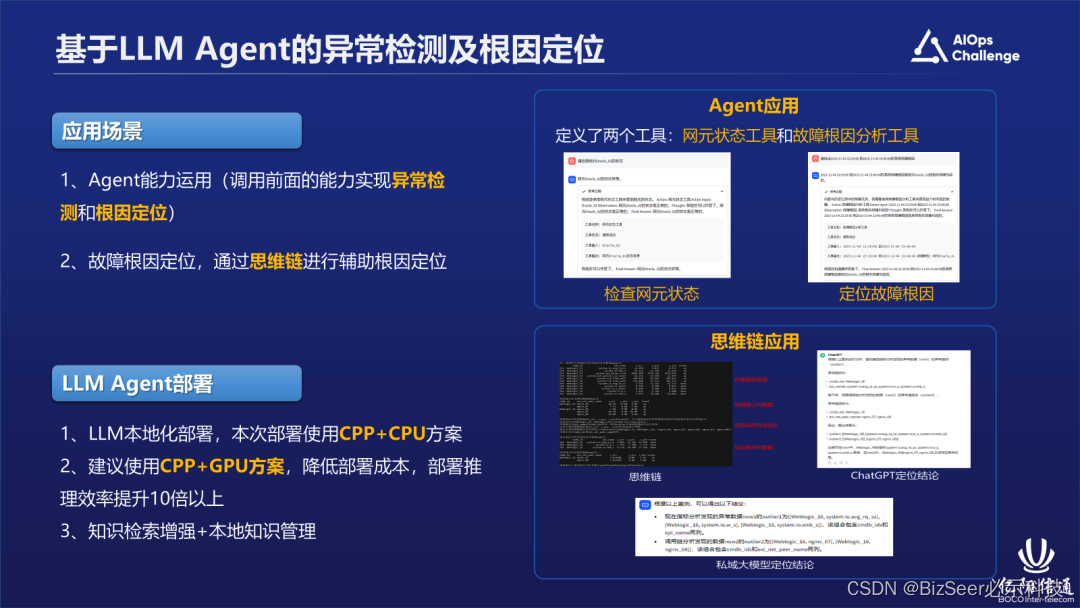Click the highlighted 思维链 text in 应用场景
The width and height of the screenshot is (1080, 608).
pos(276,262)
